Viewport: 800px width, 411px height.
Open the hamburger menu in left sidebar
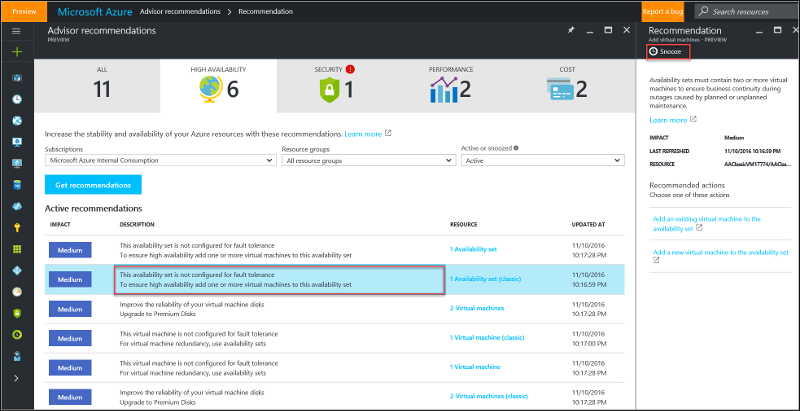(x=16, y=32)
